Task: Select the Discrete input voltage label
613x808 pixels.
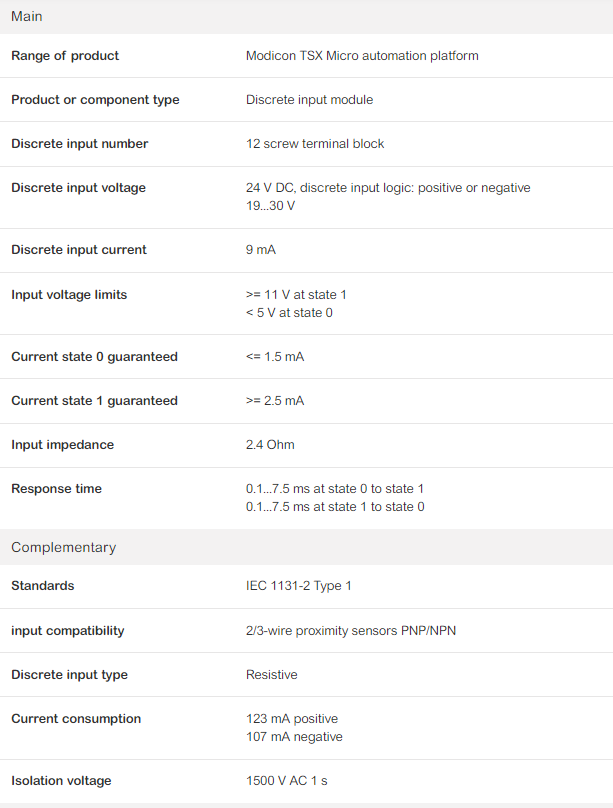Action: (x=78, y=188)
